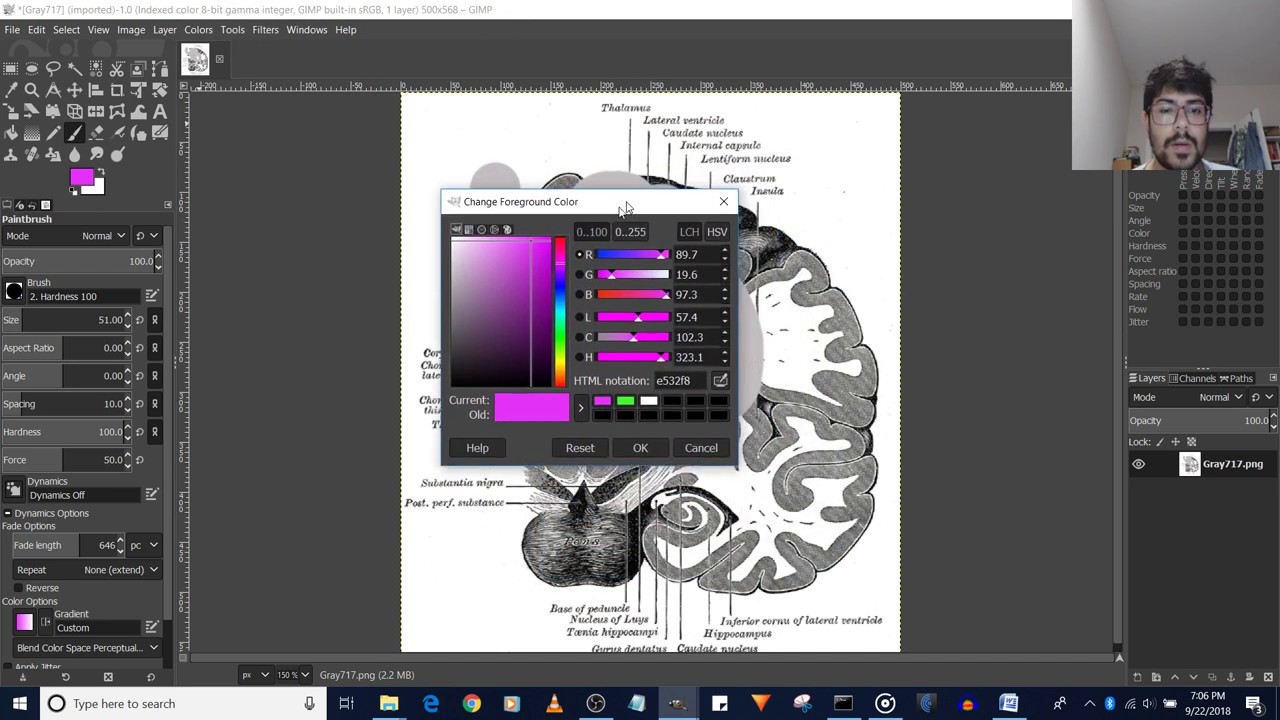This screenshot has width=1280, height=720.
Task: Open the Windows menu
Action: point(306,30)
